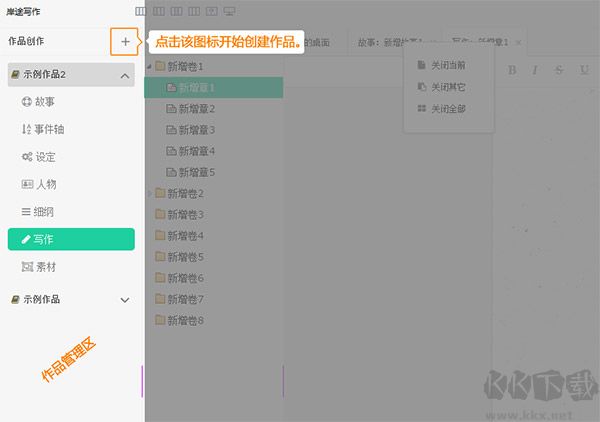Image resolution: width=600 pixels, height=422 pixels.
Task: Open the 事件轴 timeline section
Action: pyautogui.click(x=43, y=129)
